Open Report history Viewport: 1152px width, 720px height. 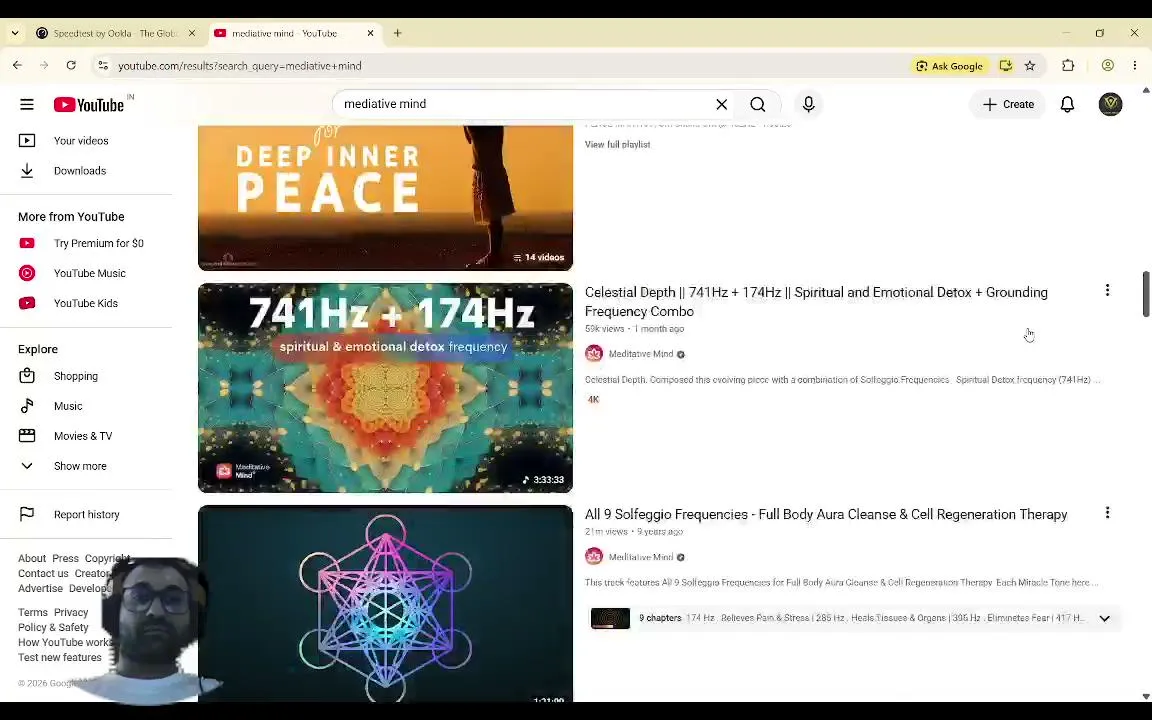pyautogui.click(x=86, y=514)
